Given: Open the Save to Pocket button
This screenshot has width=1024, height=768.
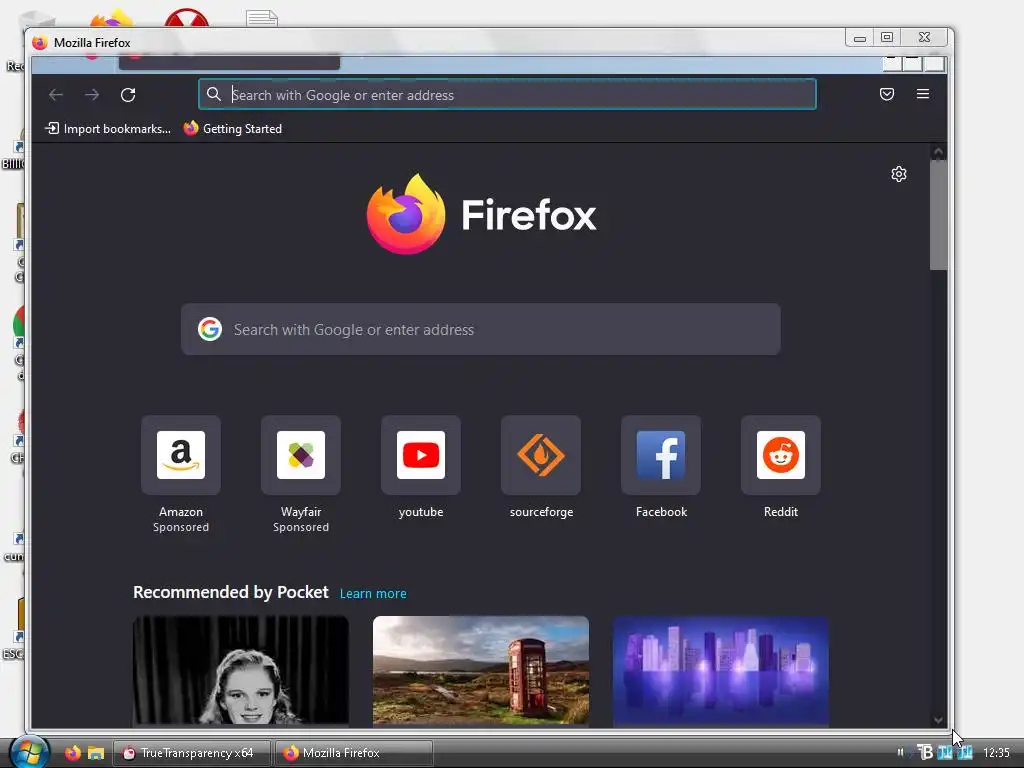Looking at the screenshot, I should pyautogui.click(x=887, y=94).
